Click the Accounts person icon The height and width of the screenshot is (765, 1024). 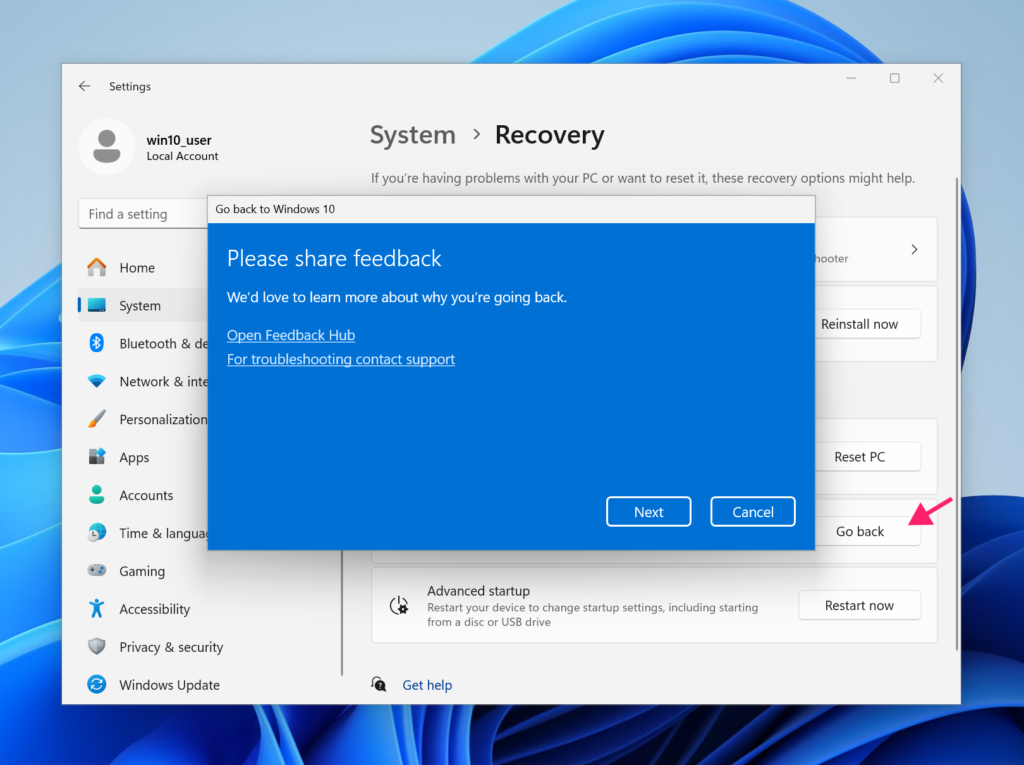pyautogui.click(x=97, y=495)
